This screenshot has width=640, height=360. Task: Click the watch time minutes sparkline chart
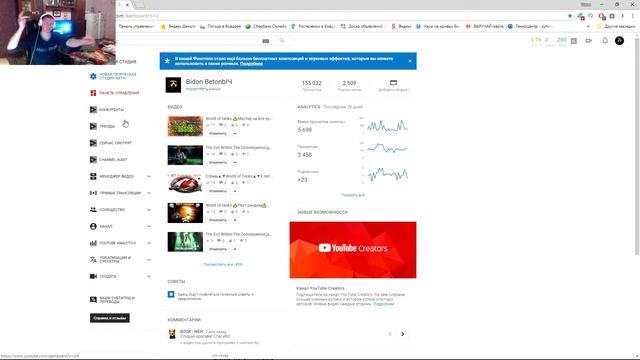387,125
